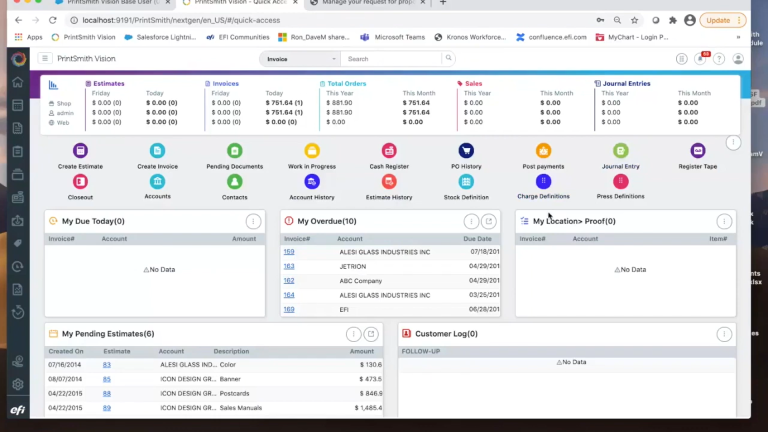The image size is (768, 432).
Task: Open Post payments icon
Action: 543,151
